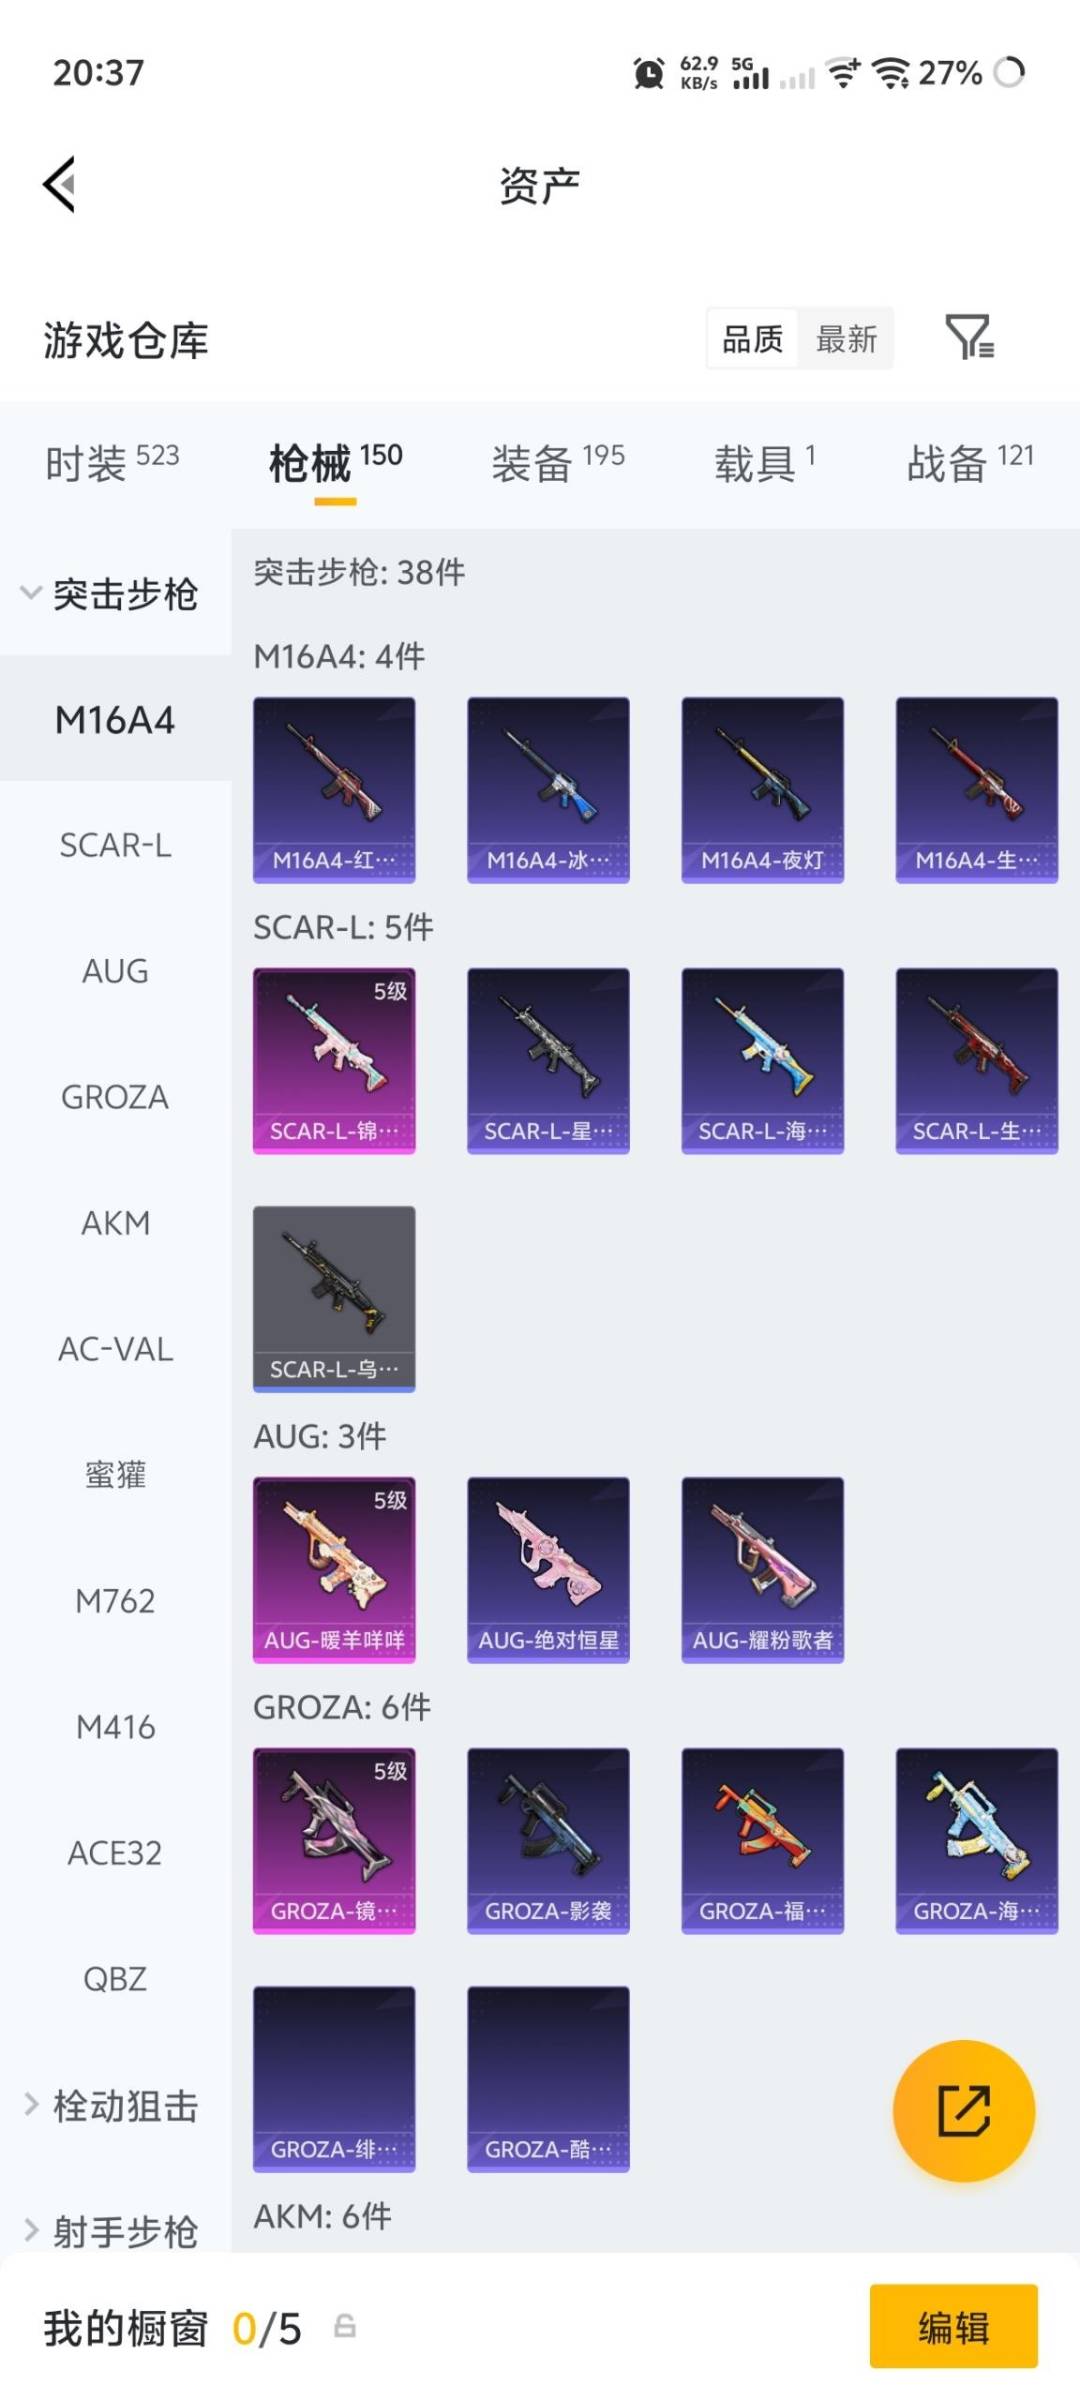Open the filter funnel icon
The height and width of the screenshot is (2400, 1080).
pos(969,337)
